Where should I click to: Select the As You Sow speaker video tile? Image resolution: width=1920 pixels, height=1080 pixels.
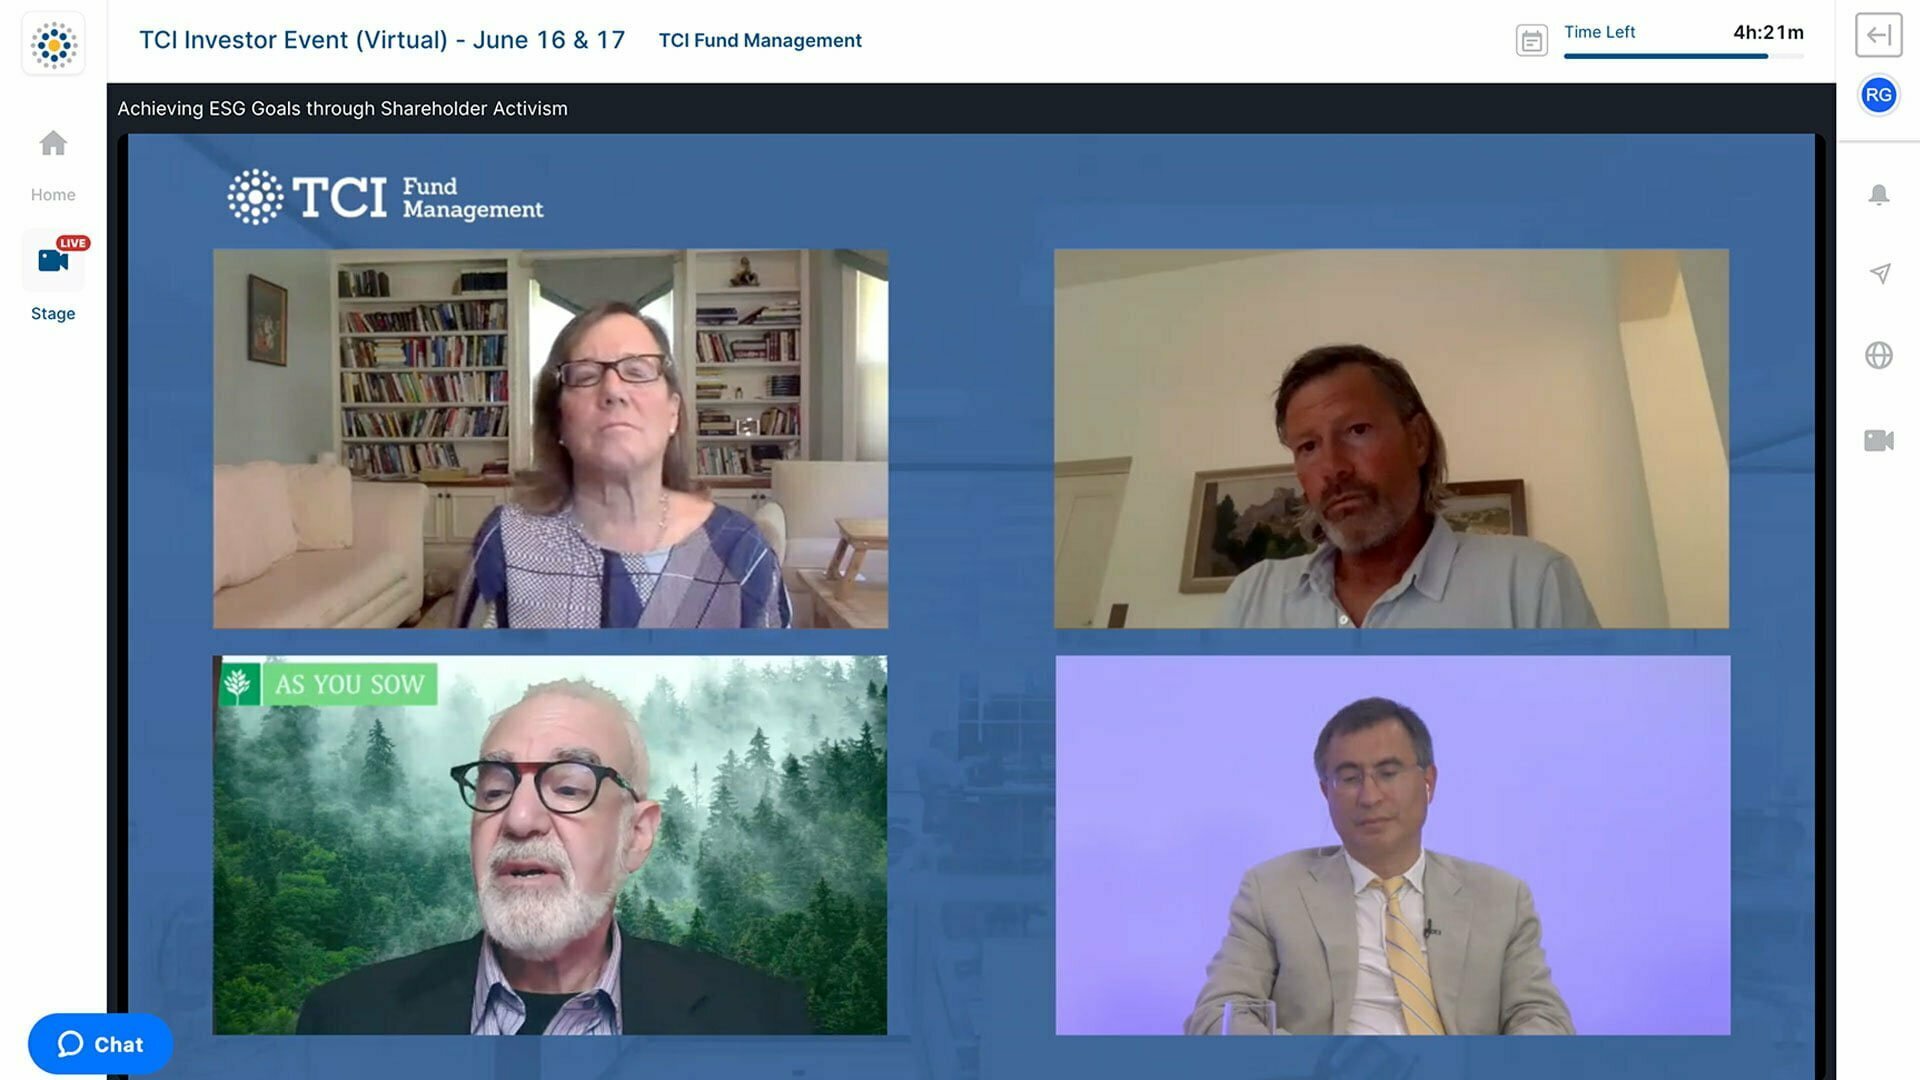pos(550,845)
